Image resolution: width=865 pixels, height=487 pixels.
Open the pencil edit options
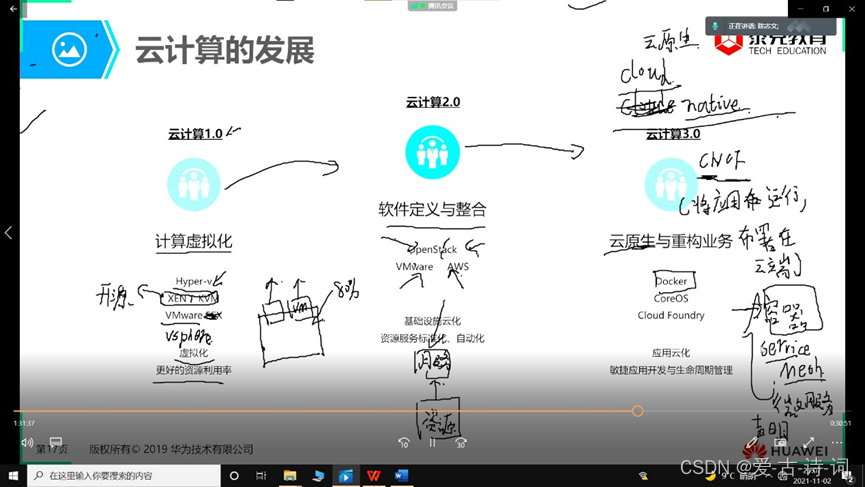(x=751, y=442)
